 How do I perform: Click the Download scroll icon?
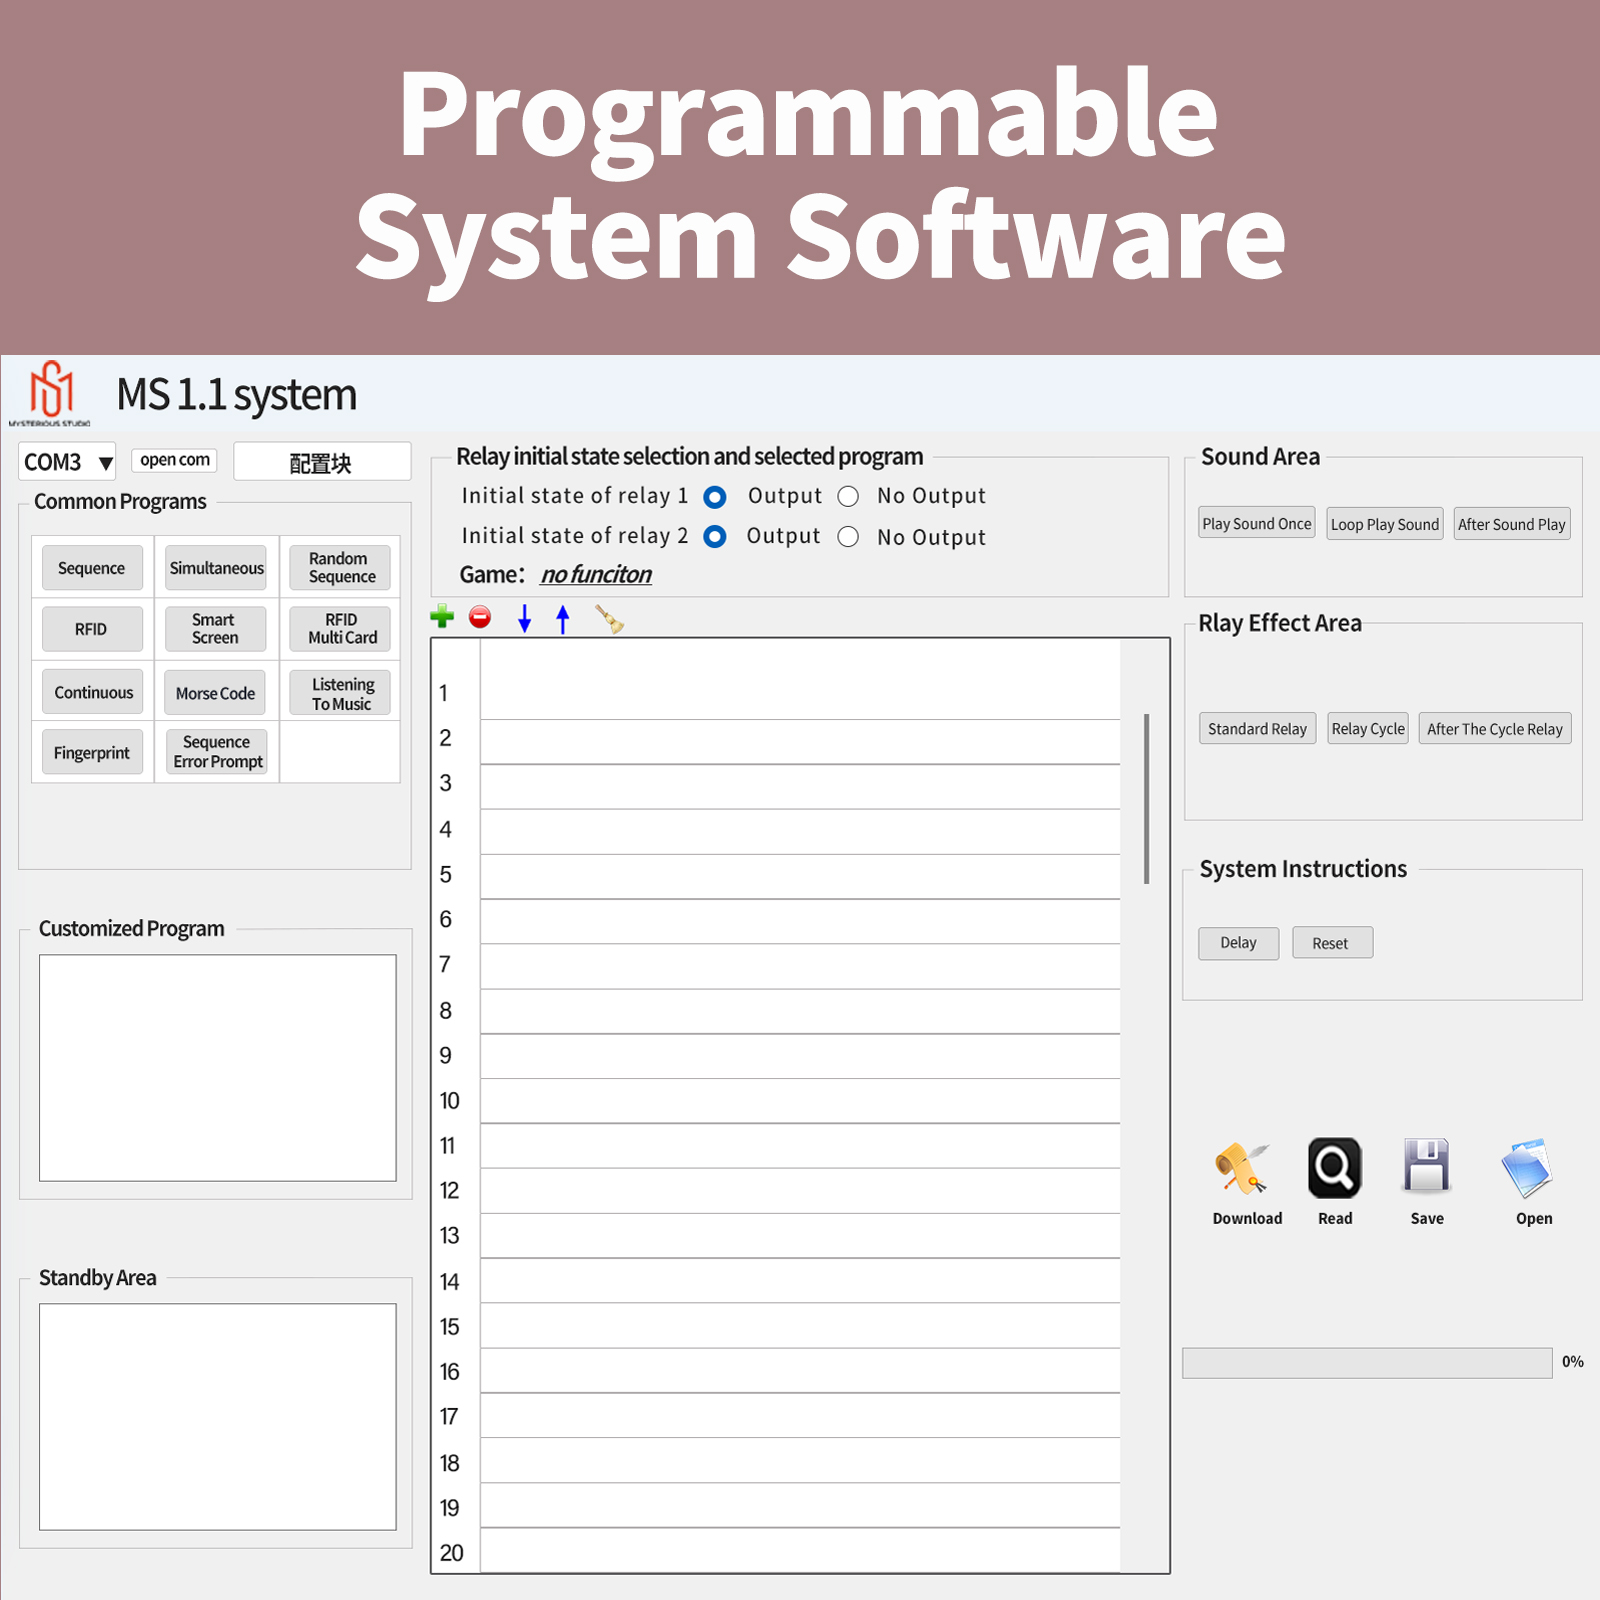1241,1167
